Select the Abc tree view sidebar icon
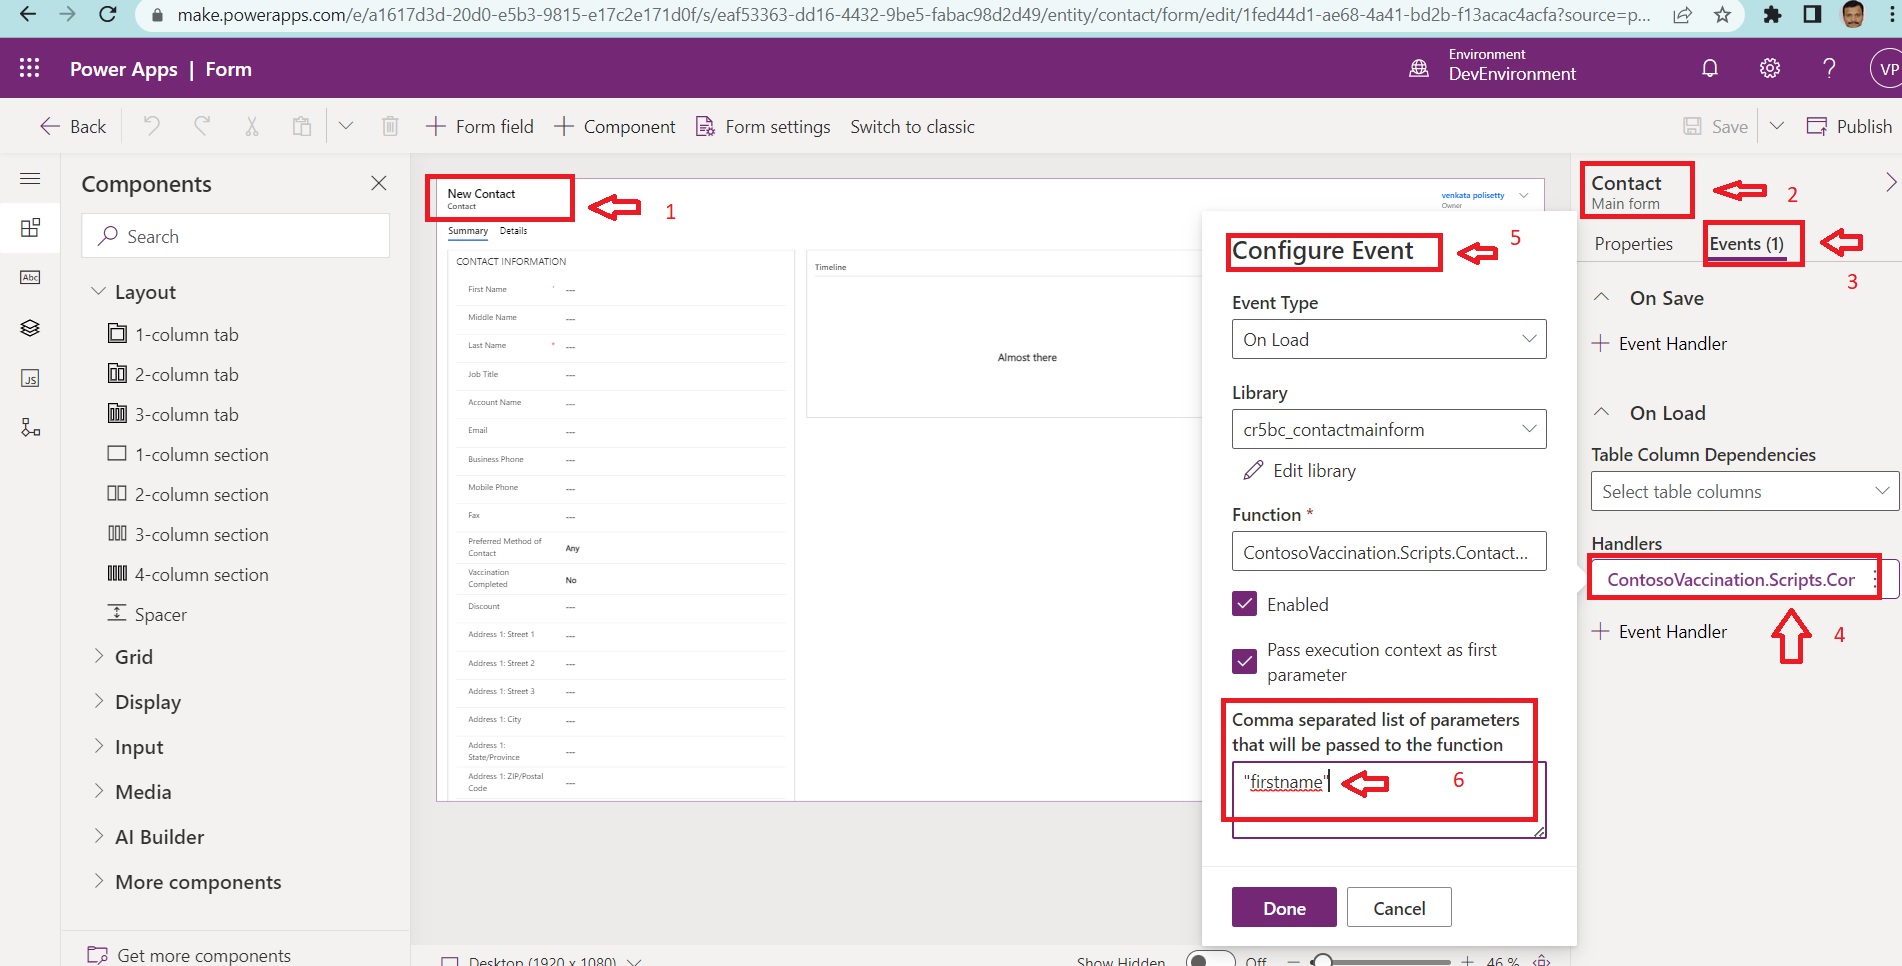The width and height of the screenshot is (1902, 966). (30, 278)
